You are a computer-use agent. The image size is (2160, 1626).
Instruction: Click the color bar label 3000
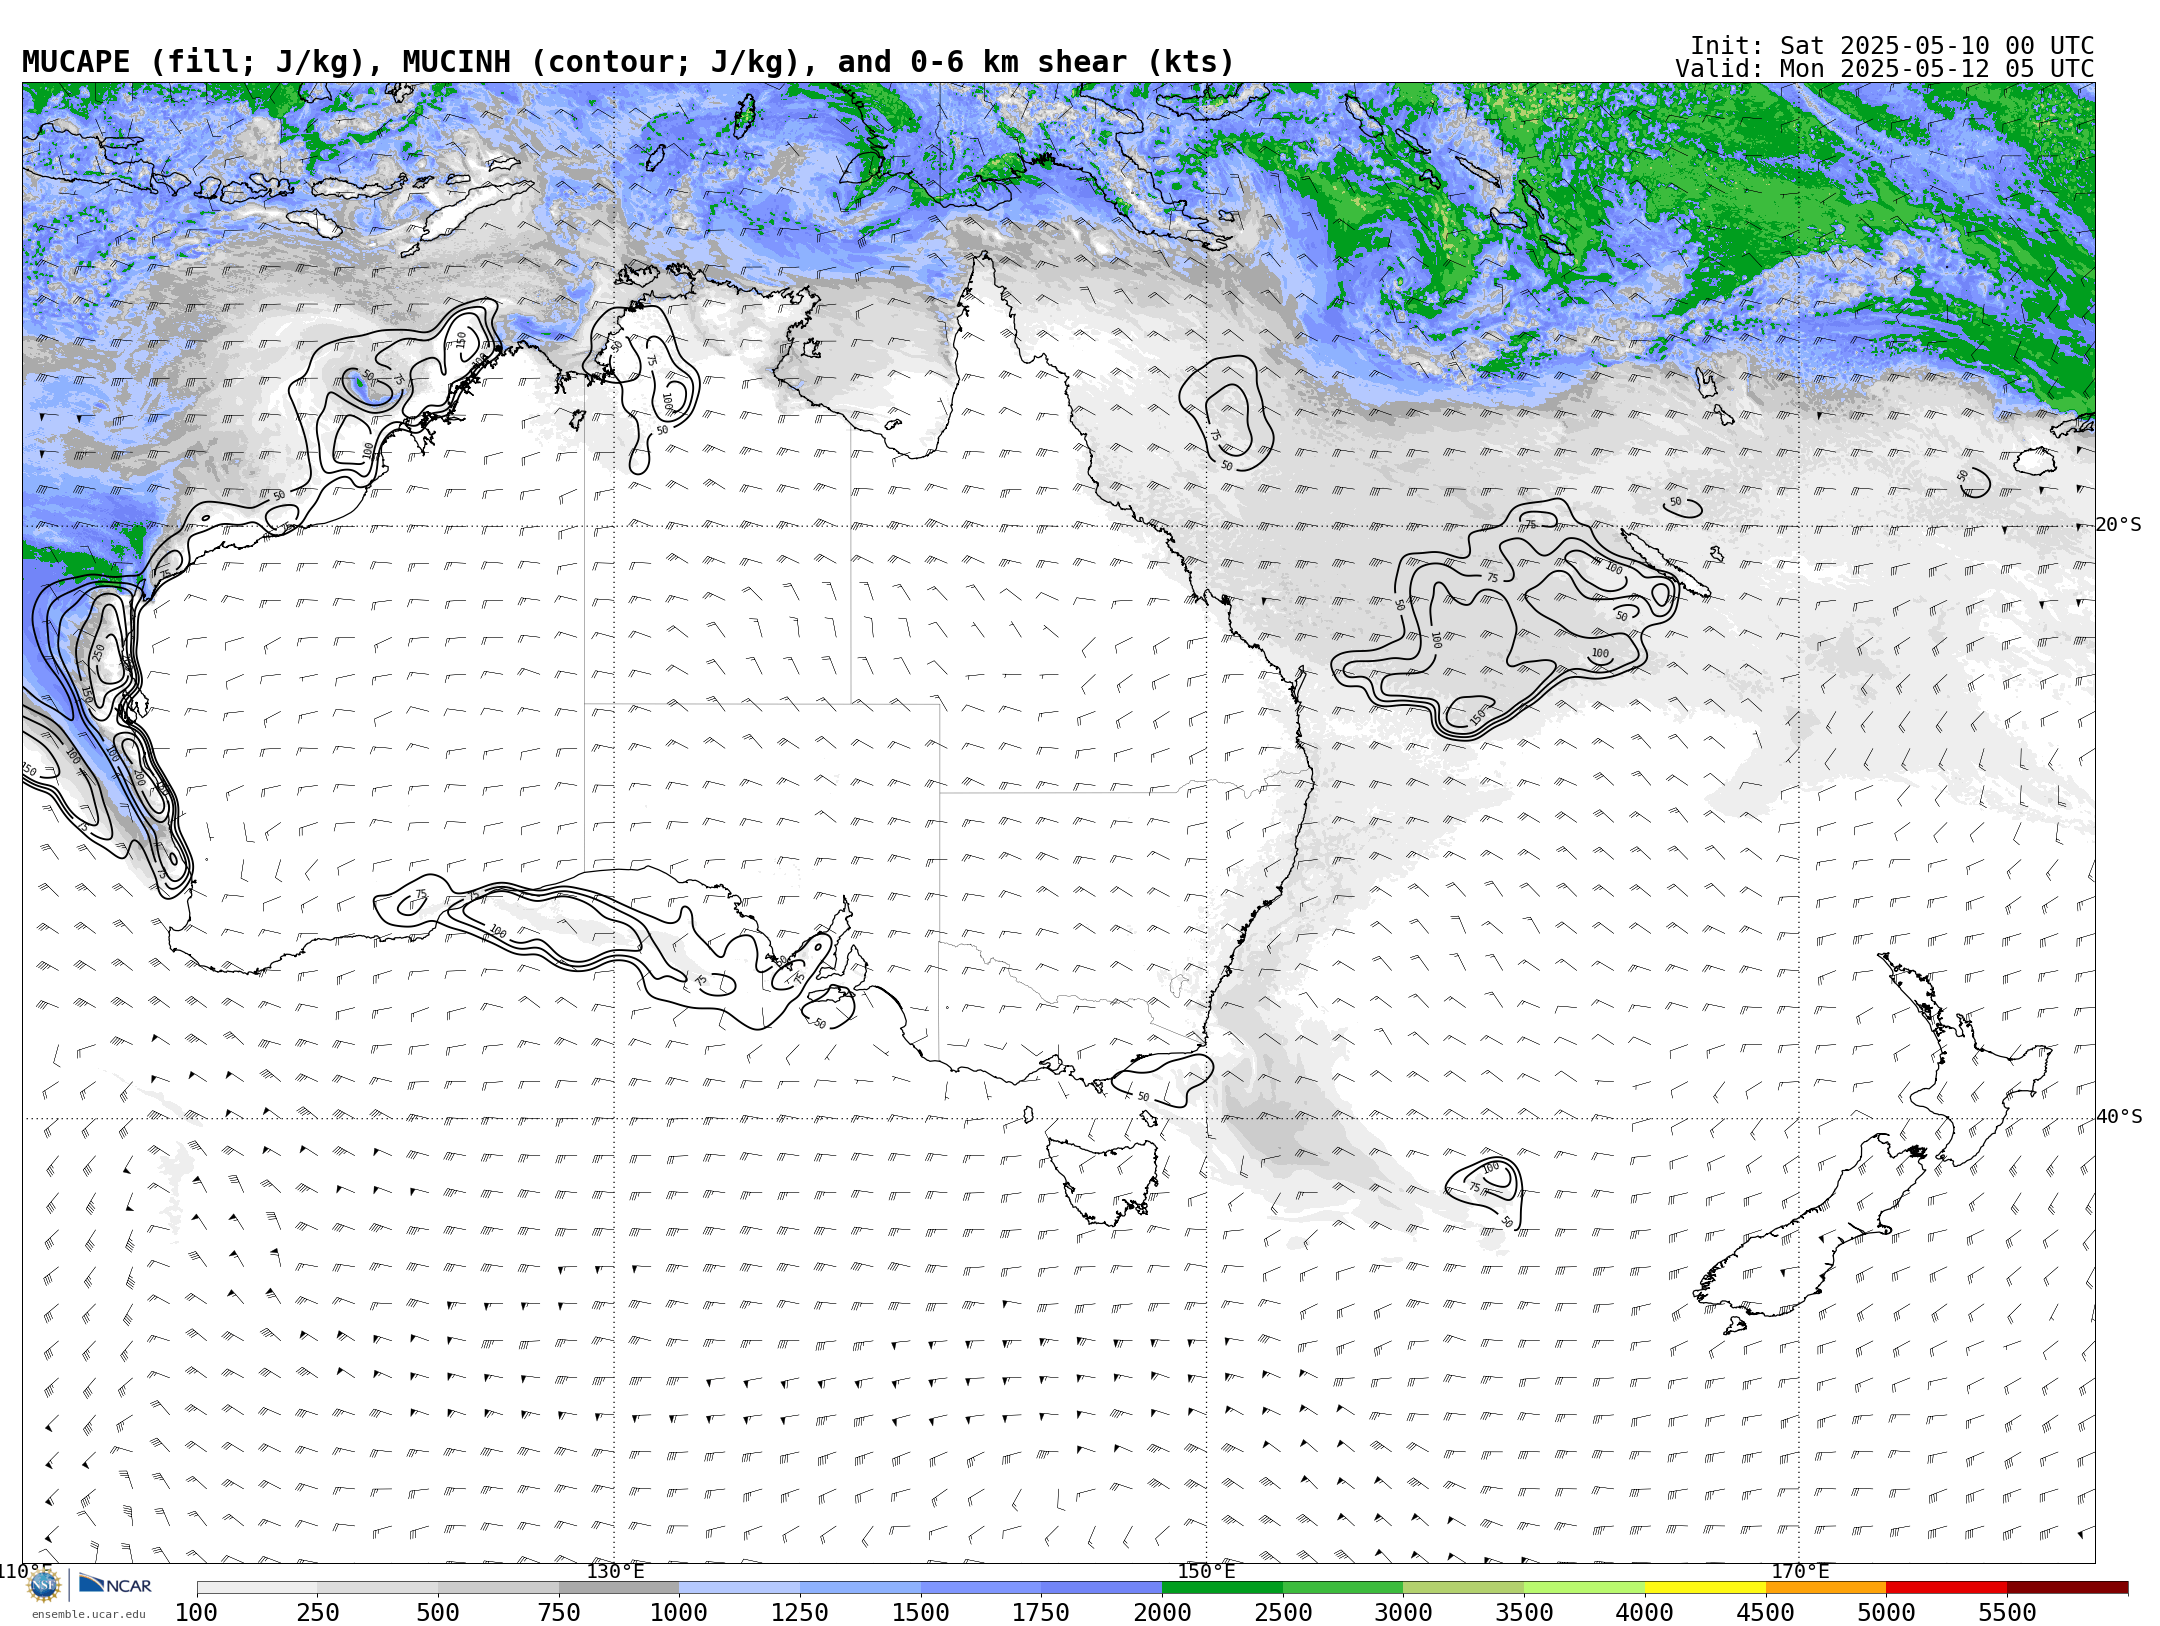click(1403, 1613)
